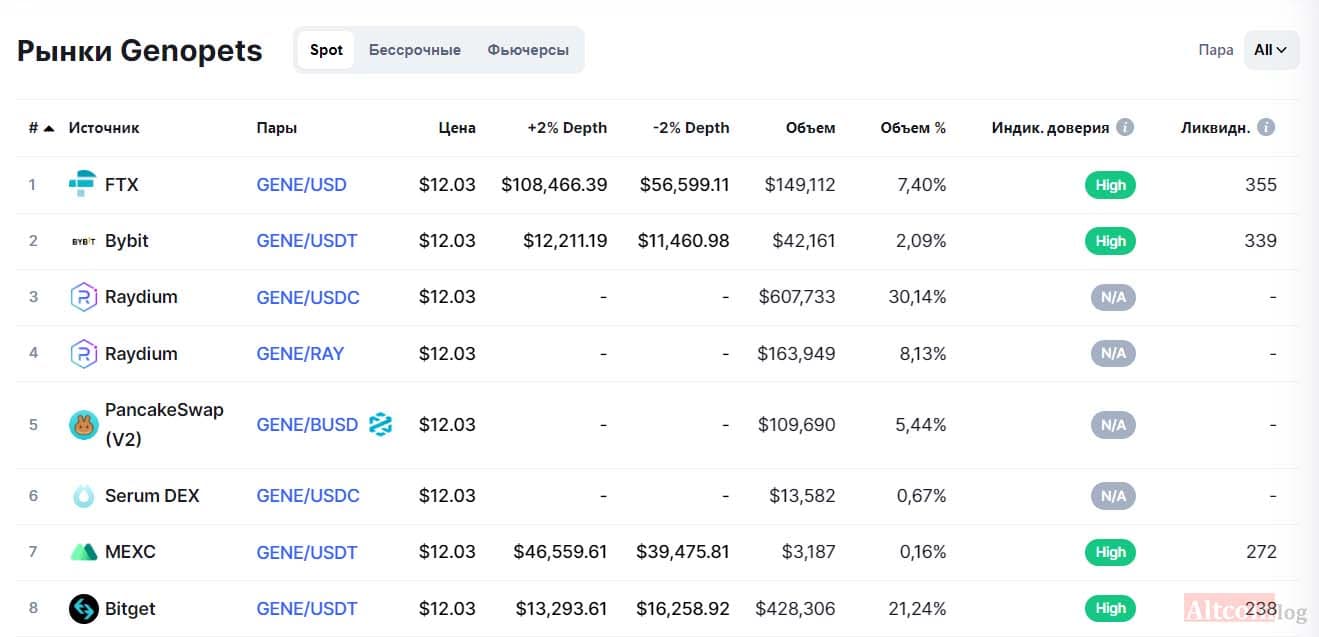Click the info icon next to Ликвидн.
Screen dimensions: 1319x637
(x=1266, y=127)
